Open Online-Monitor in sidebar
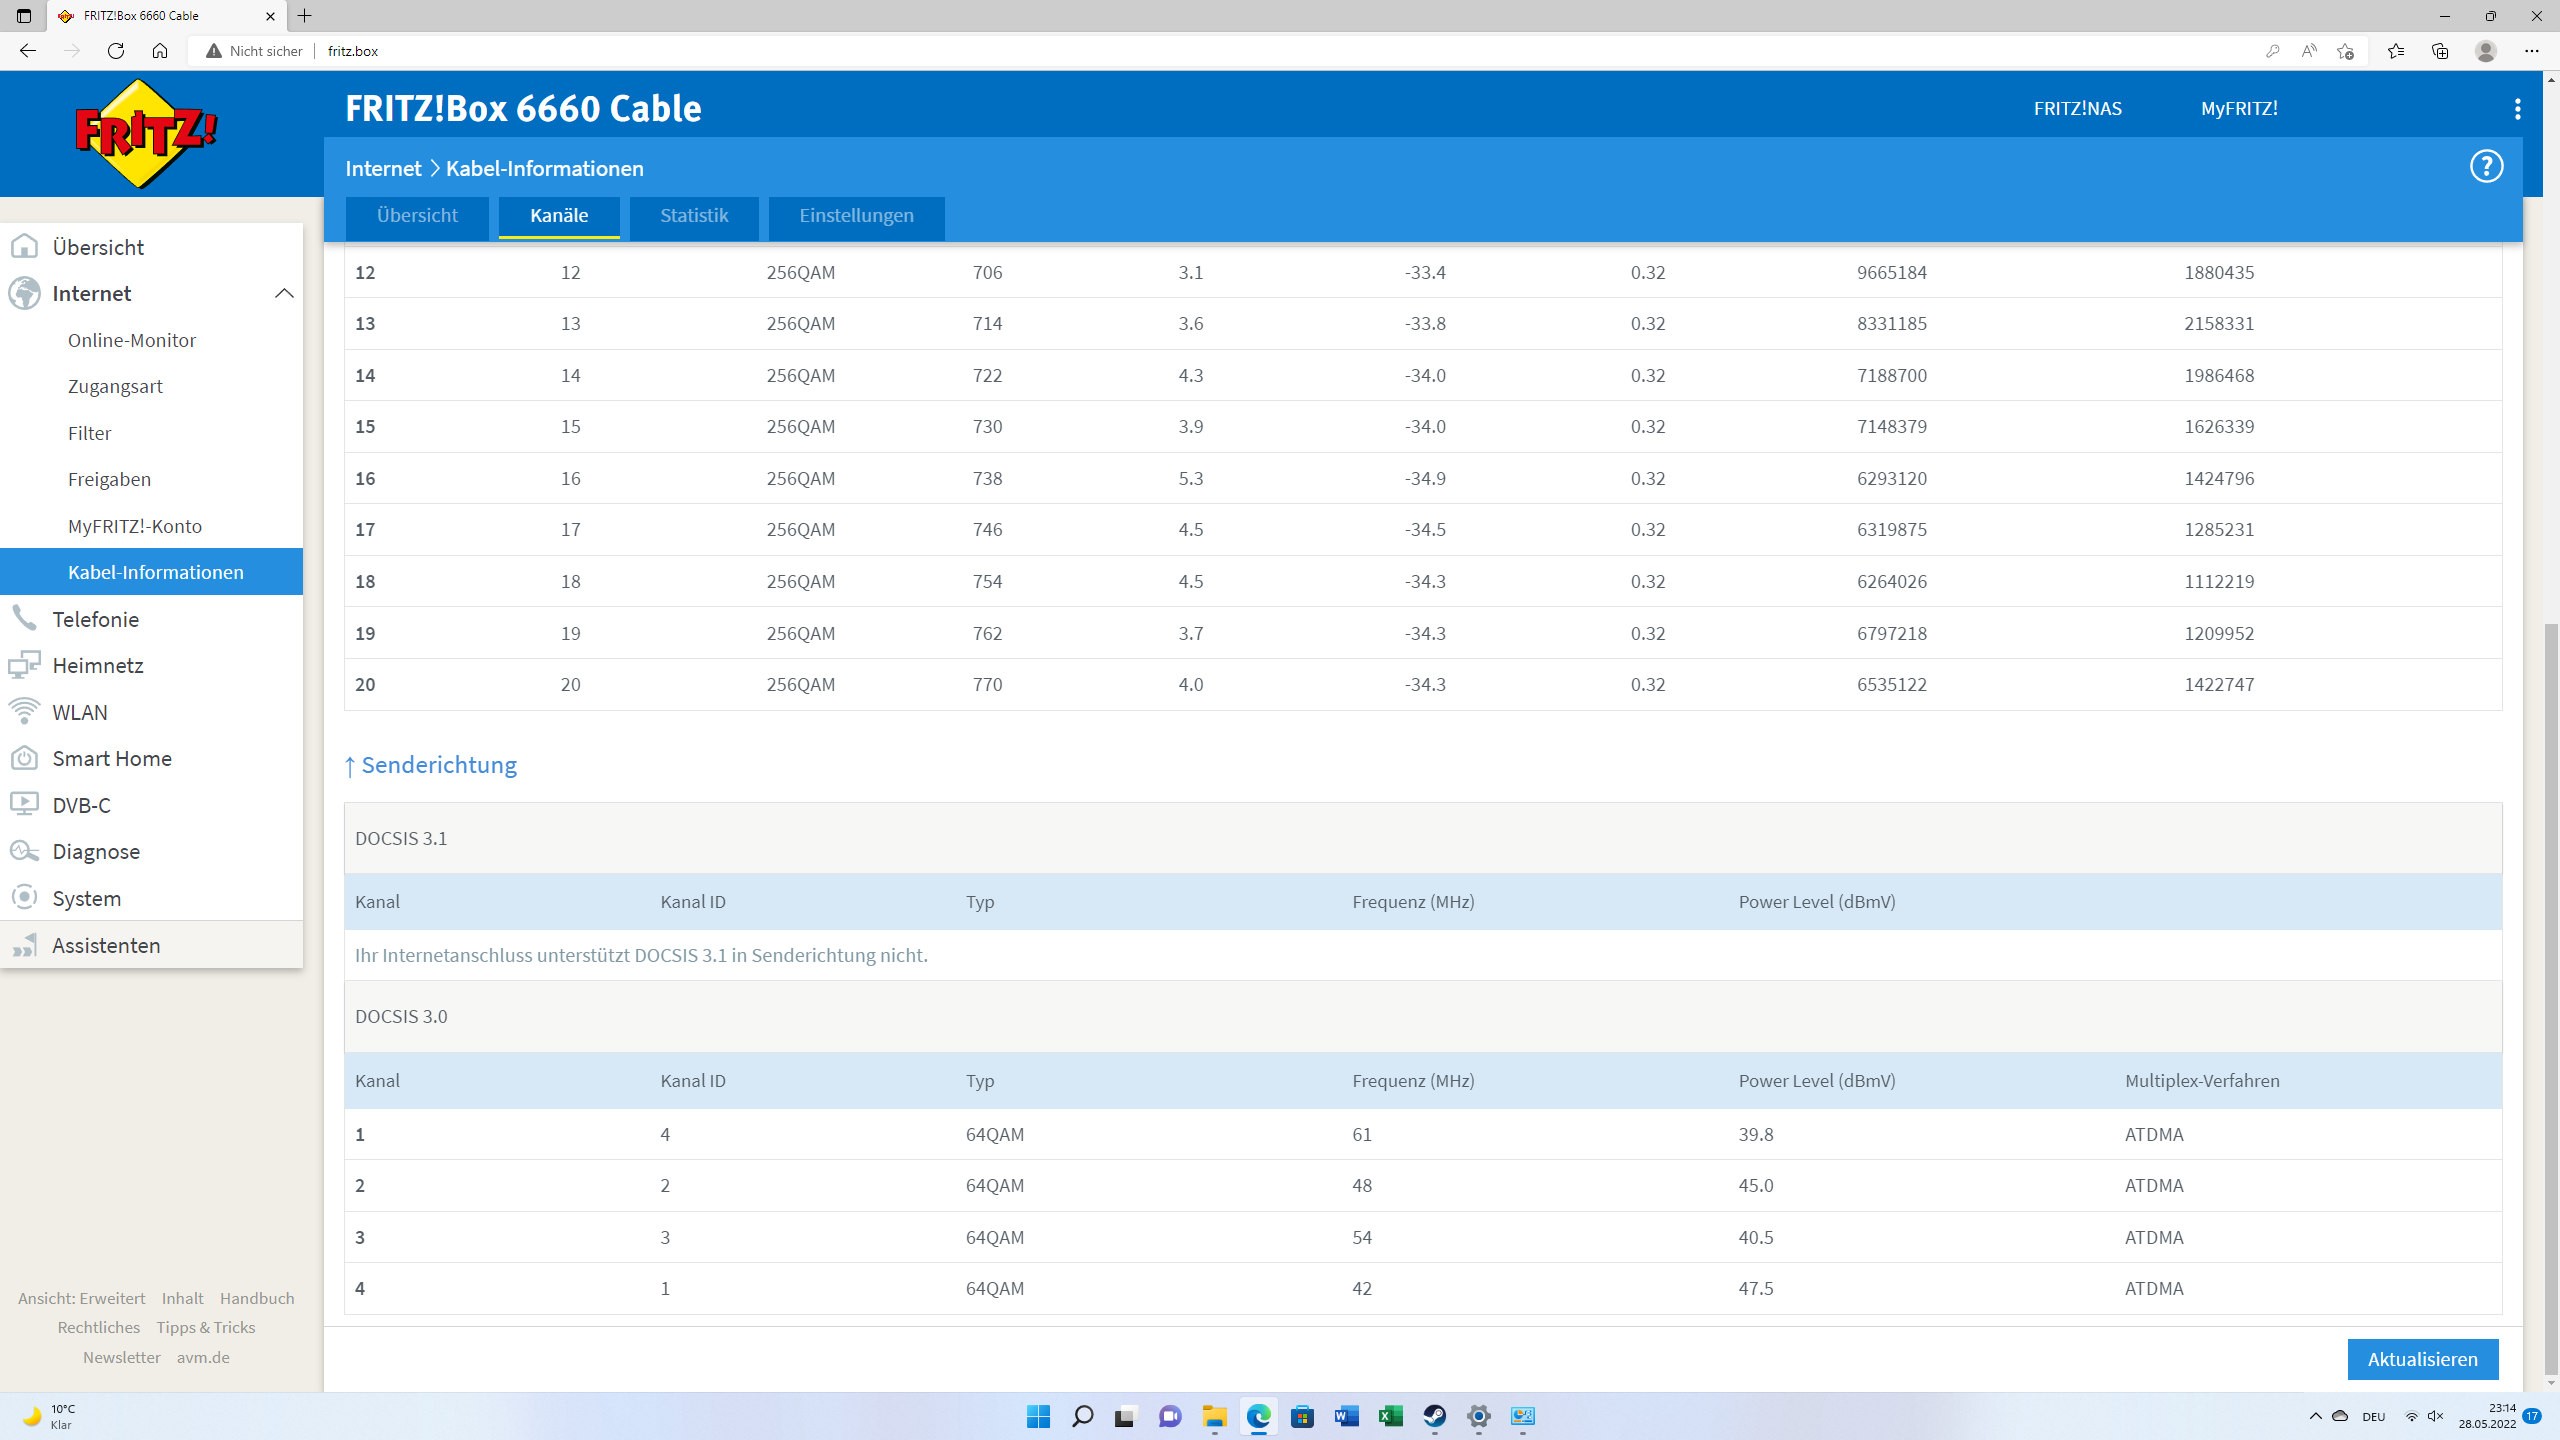 [132, 340]
